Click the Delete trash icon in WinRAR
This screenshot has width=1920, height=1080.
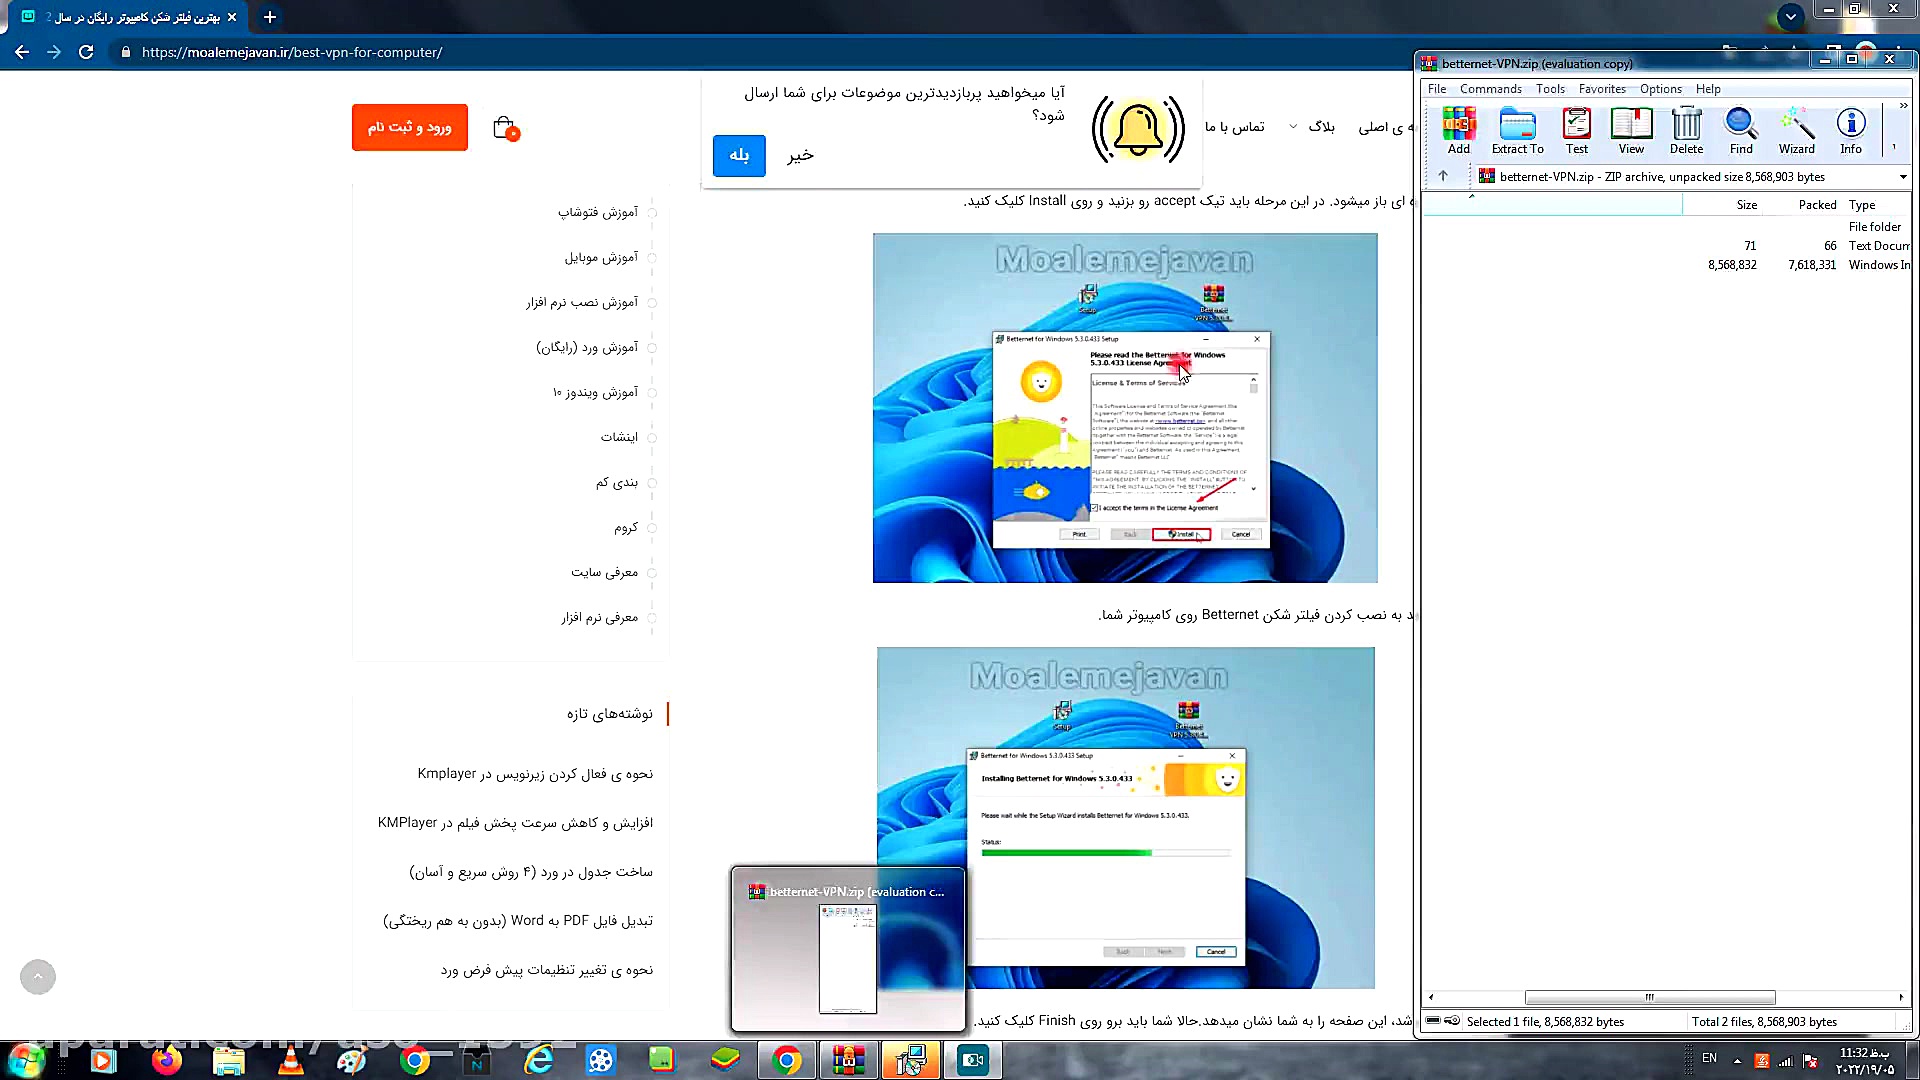(x=1686, y=131)
